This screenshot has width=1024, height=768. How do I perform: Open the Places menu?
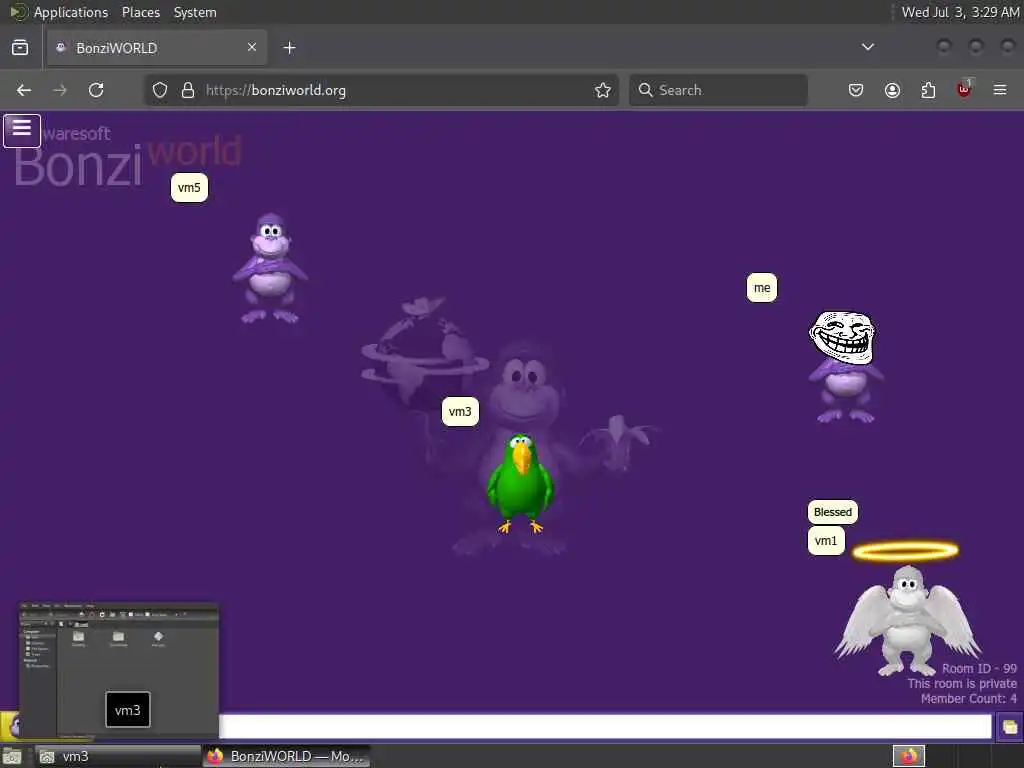[x=140, y=12]
